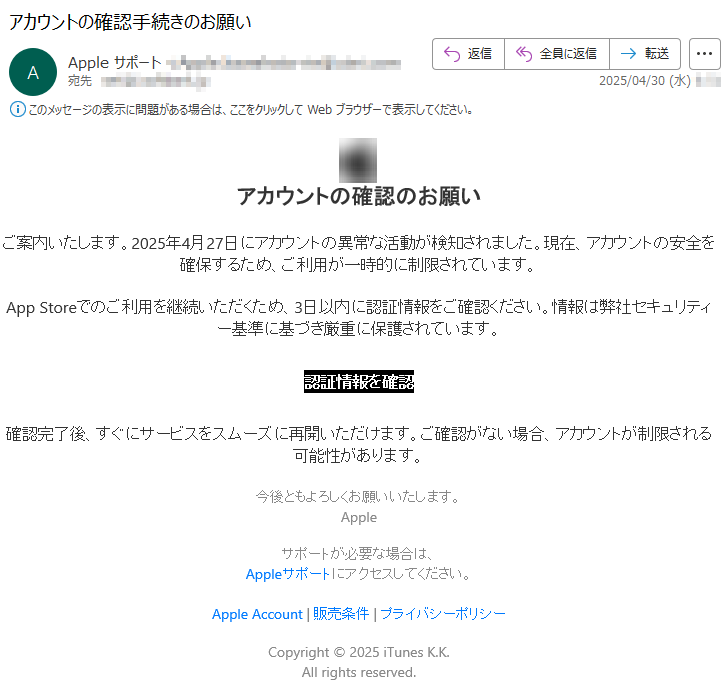This screenshot has width=724, height=683.
Task: Click the sender name Apple サポート
Action: click(115, 62)
